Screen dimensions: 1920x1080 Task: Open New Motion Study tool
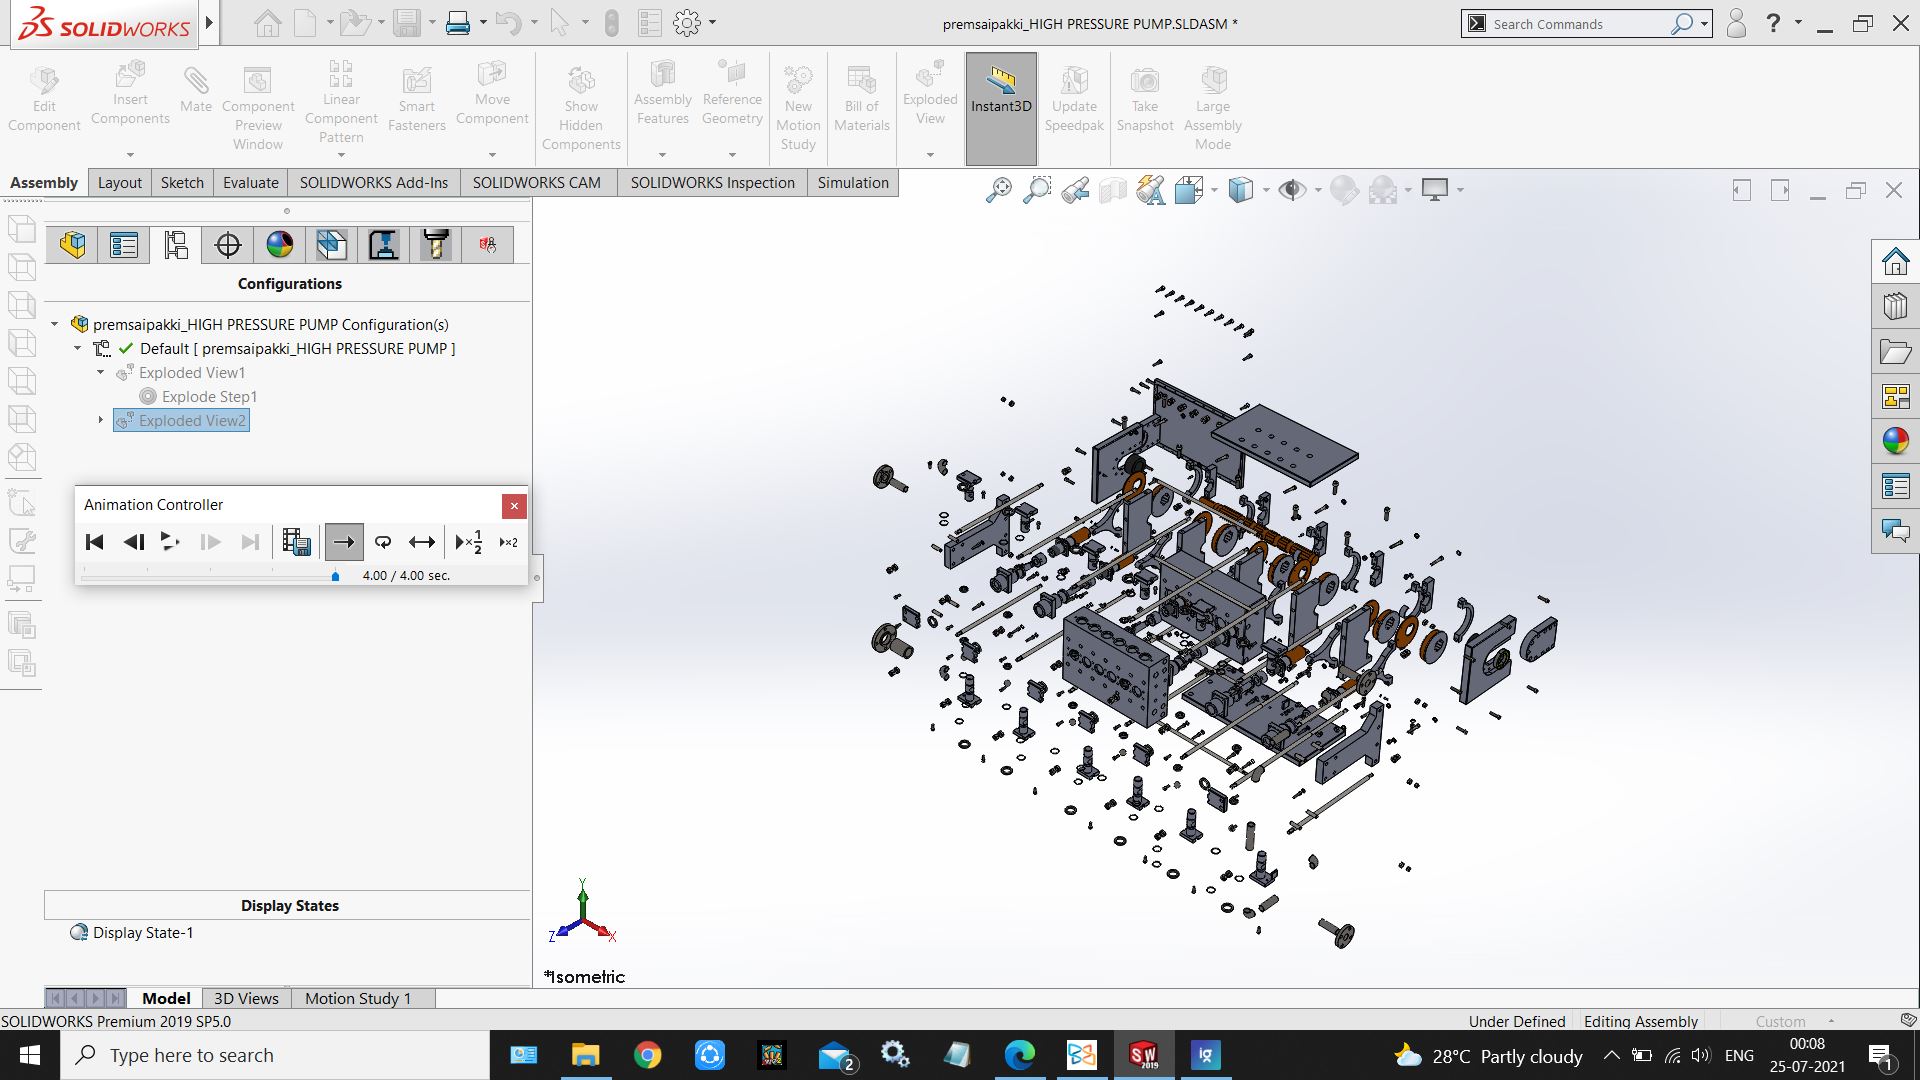pyautogui.click(x=798, y=108)
